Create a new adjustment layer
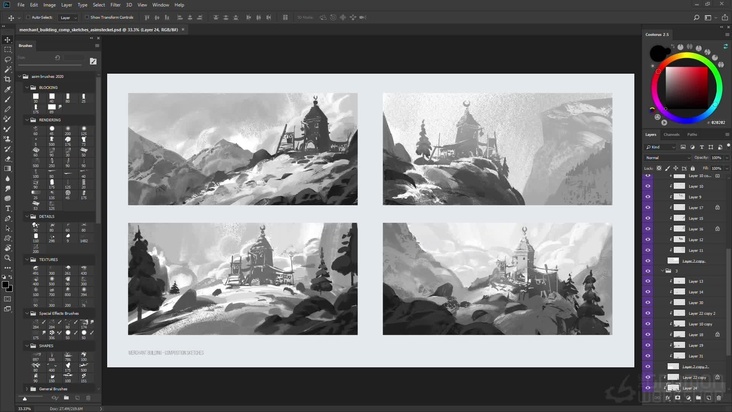This screenshot has width=732, height=412. coord(688,398)
